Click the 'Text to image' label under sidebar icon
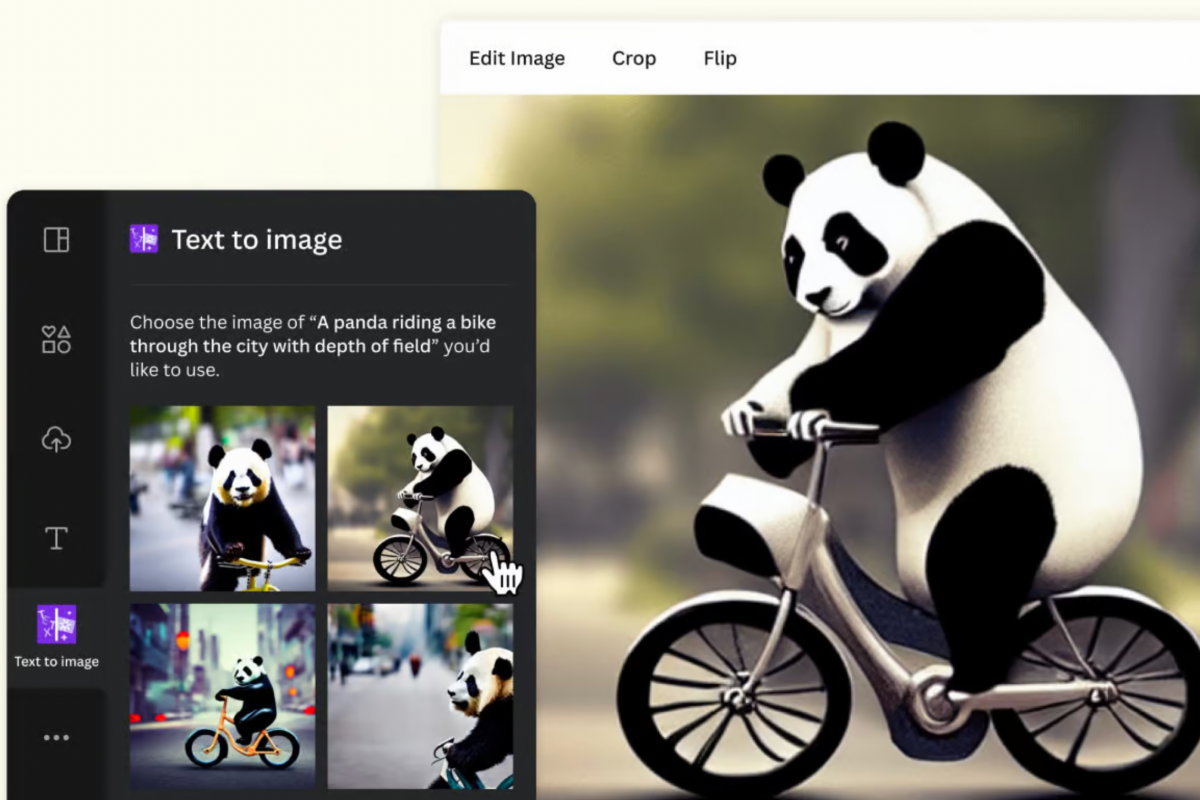The image size is (1200, 800). 56,662
